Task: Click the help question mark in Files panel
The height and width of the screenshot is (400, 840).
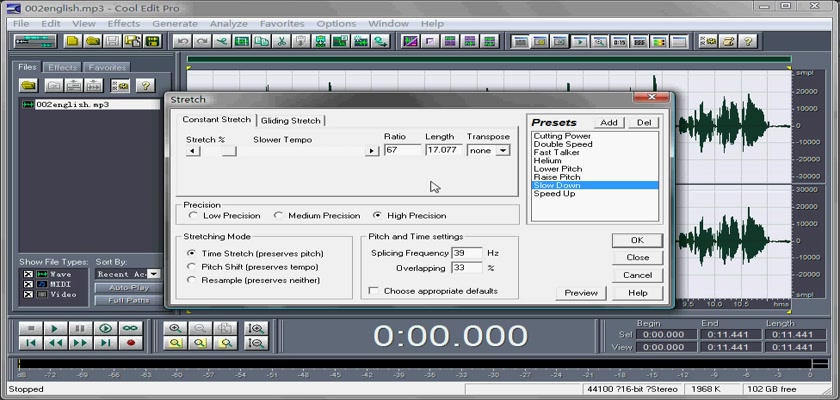Action: click(145, 85)
